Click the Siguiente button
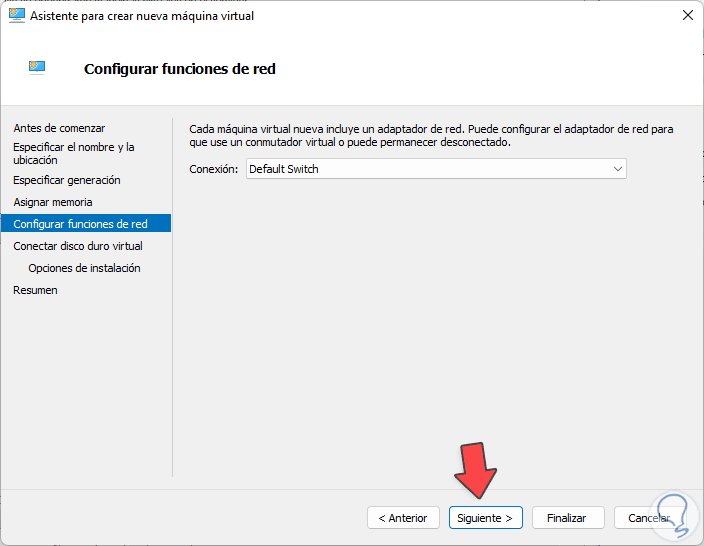 click(485, 518)
